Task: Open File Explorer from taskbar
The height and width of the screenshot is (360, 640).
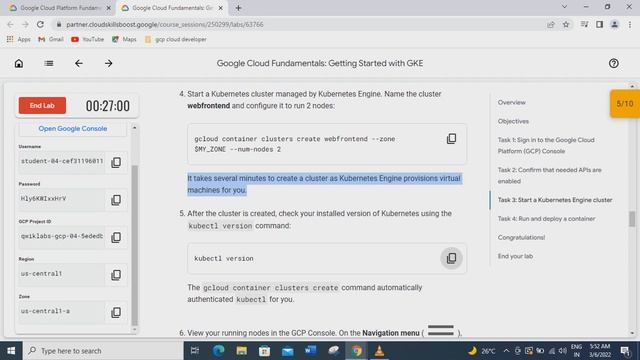Action: (242, 351)
